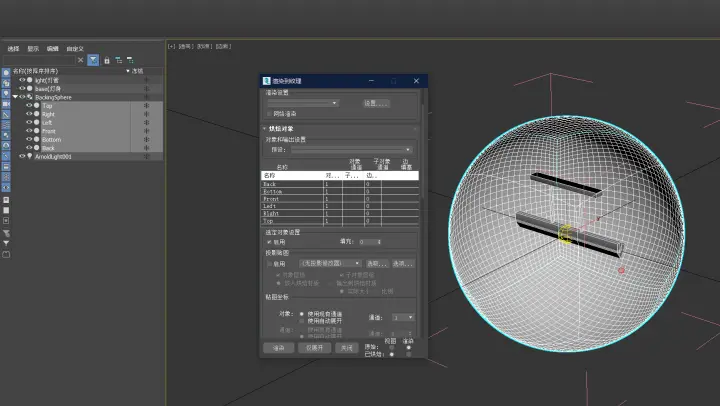Viewport: 720px width, 406px height.
Task: Open 编辑 menu in scene explorer
Action: 53,49
